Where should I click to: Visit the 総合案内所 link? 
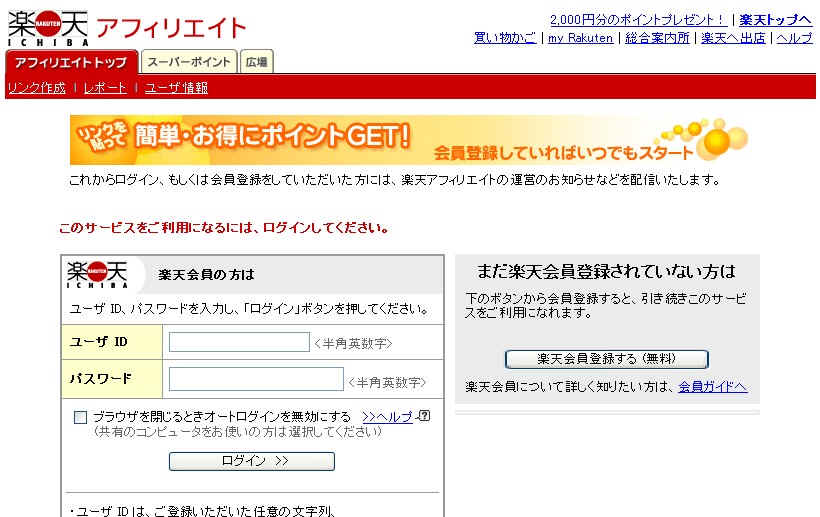657,38
